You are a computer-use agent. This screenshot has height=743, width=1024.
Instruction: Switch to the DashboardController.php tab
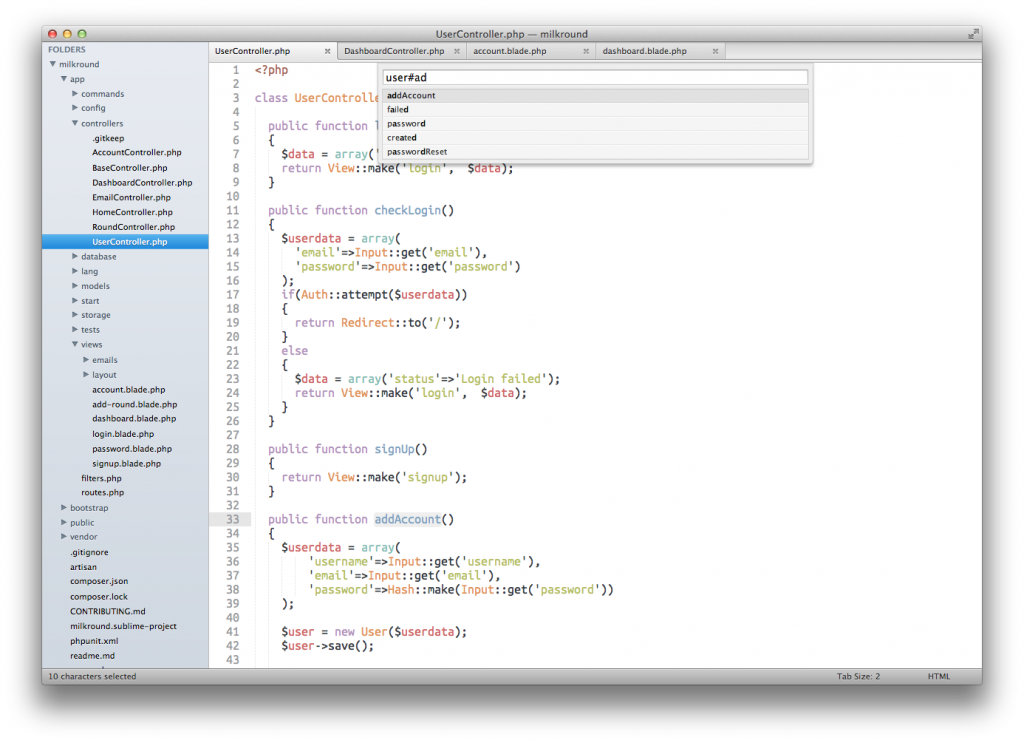coord(393,50)
